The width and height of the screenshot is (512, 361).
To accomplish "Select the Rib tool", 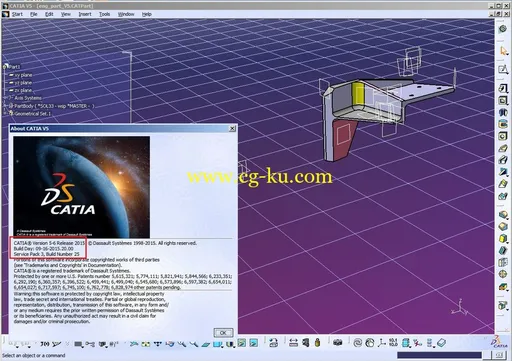I will point(503,148).
